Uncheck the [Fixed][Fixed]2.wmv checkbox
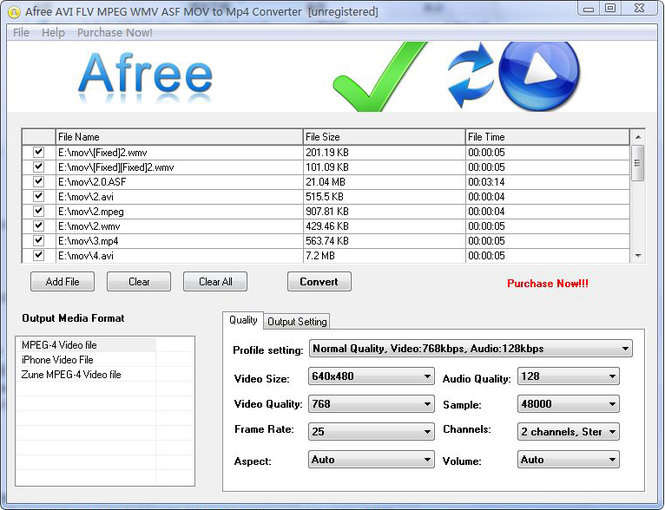The image size is (665, 510). pos(39,167)
